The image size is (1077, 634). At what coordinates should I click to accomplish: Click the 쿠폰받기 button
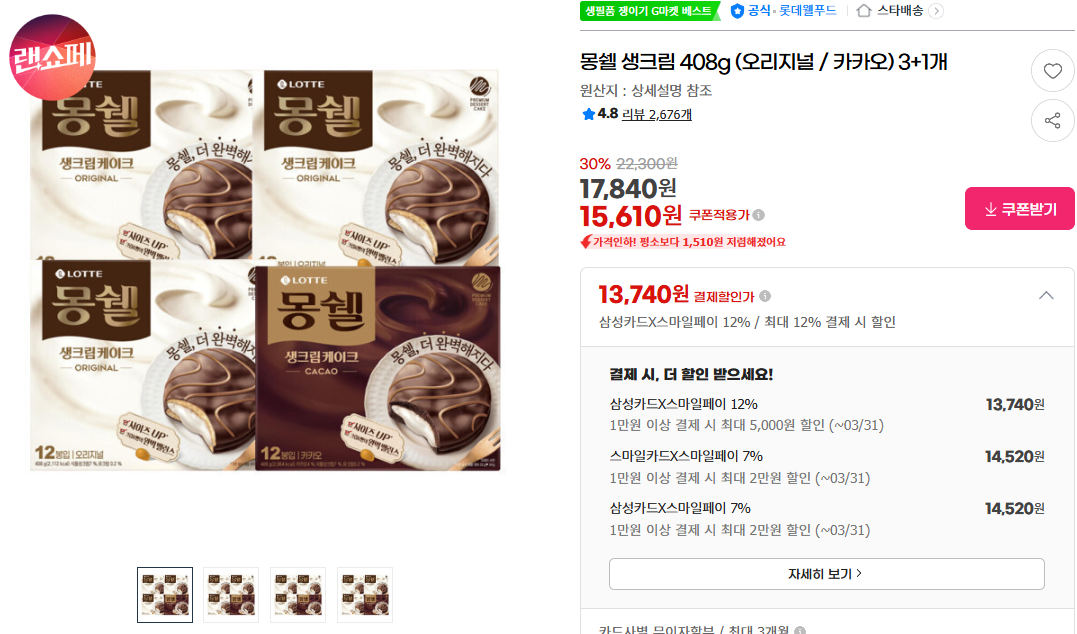tap(1020, 209)
